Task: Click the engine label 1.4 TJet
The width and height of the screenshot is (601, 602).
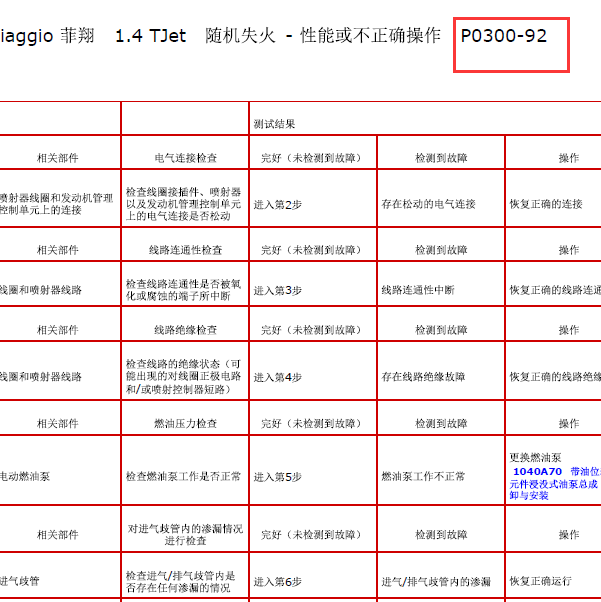Action: point(151,36)
